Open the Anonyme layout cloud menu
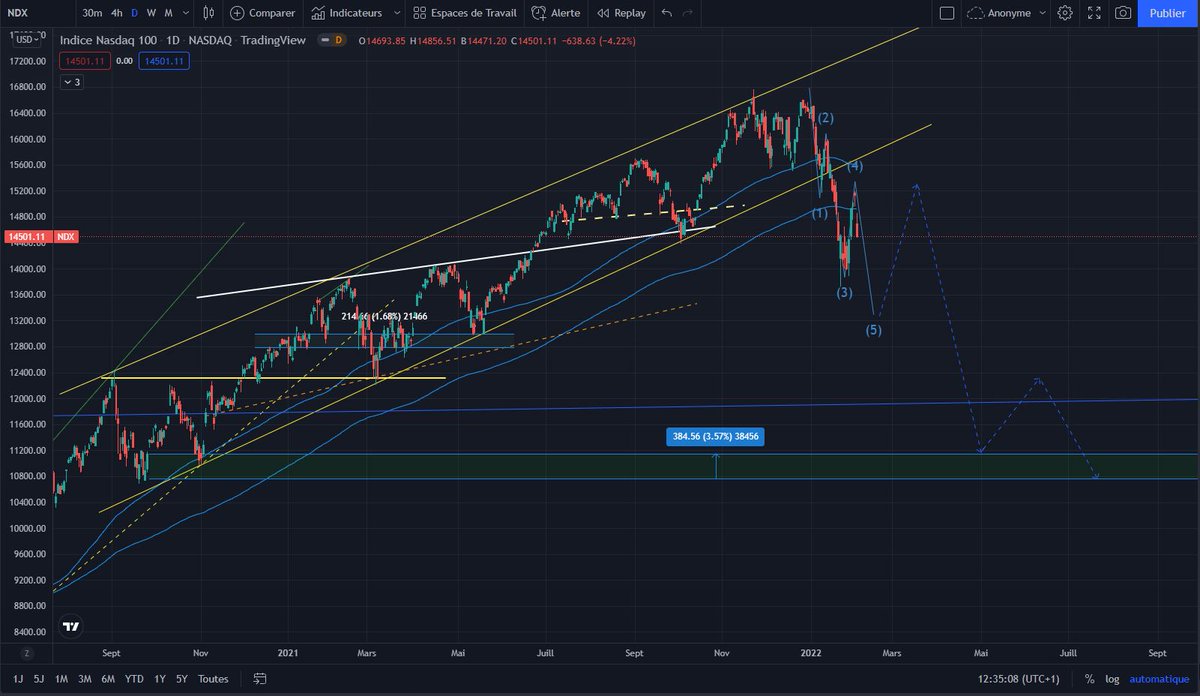The image size is (1200, 696). [1008, 13]
